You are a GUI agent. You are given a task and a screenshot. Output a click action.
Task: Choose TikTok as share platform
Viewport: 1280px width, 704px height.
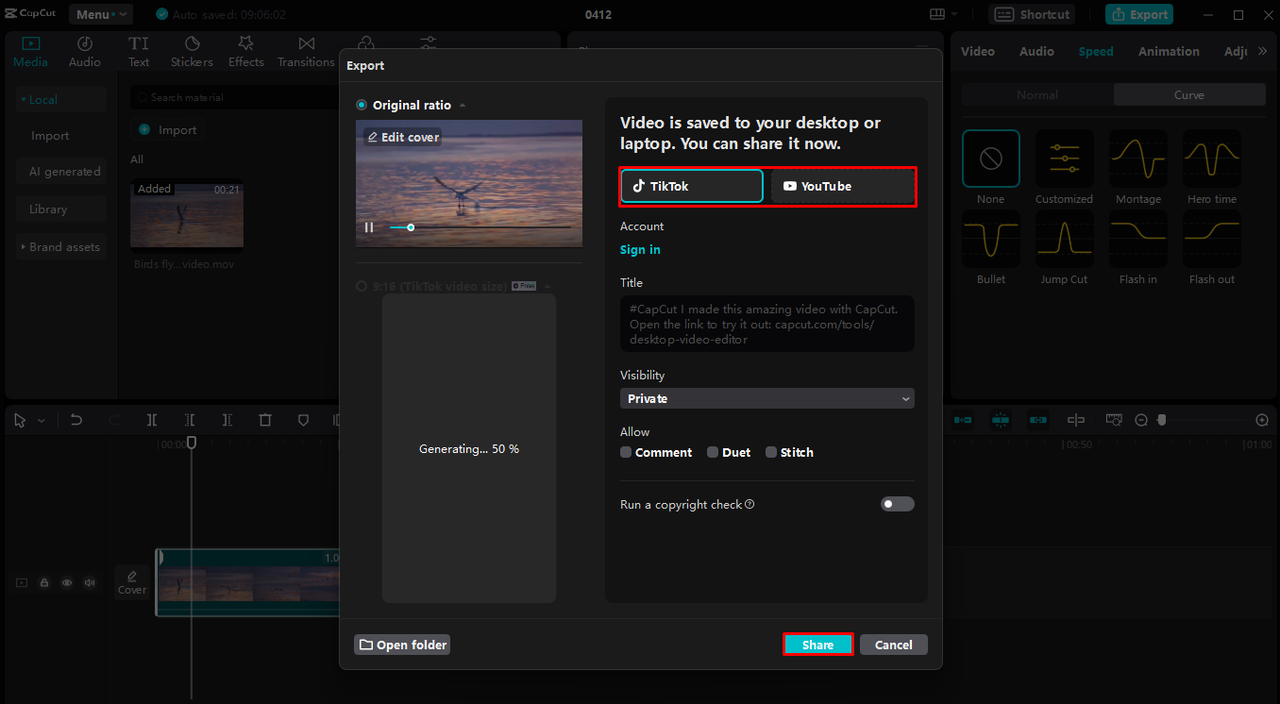tap(692, 186)
